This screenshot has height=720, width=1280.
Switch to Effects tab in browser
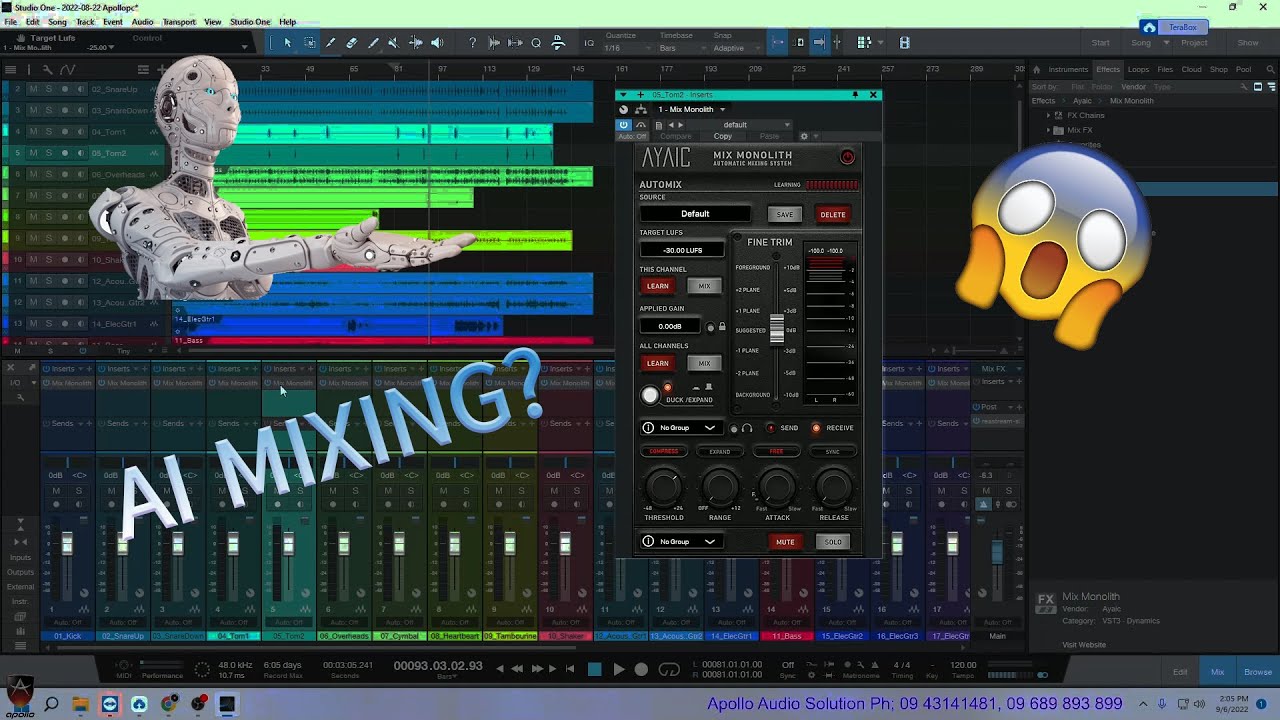tap(1108, 69)
